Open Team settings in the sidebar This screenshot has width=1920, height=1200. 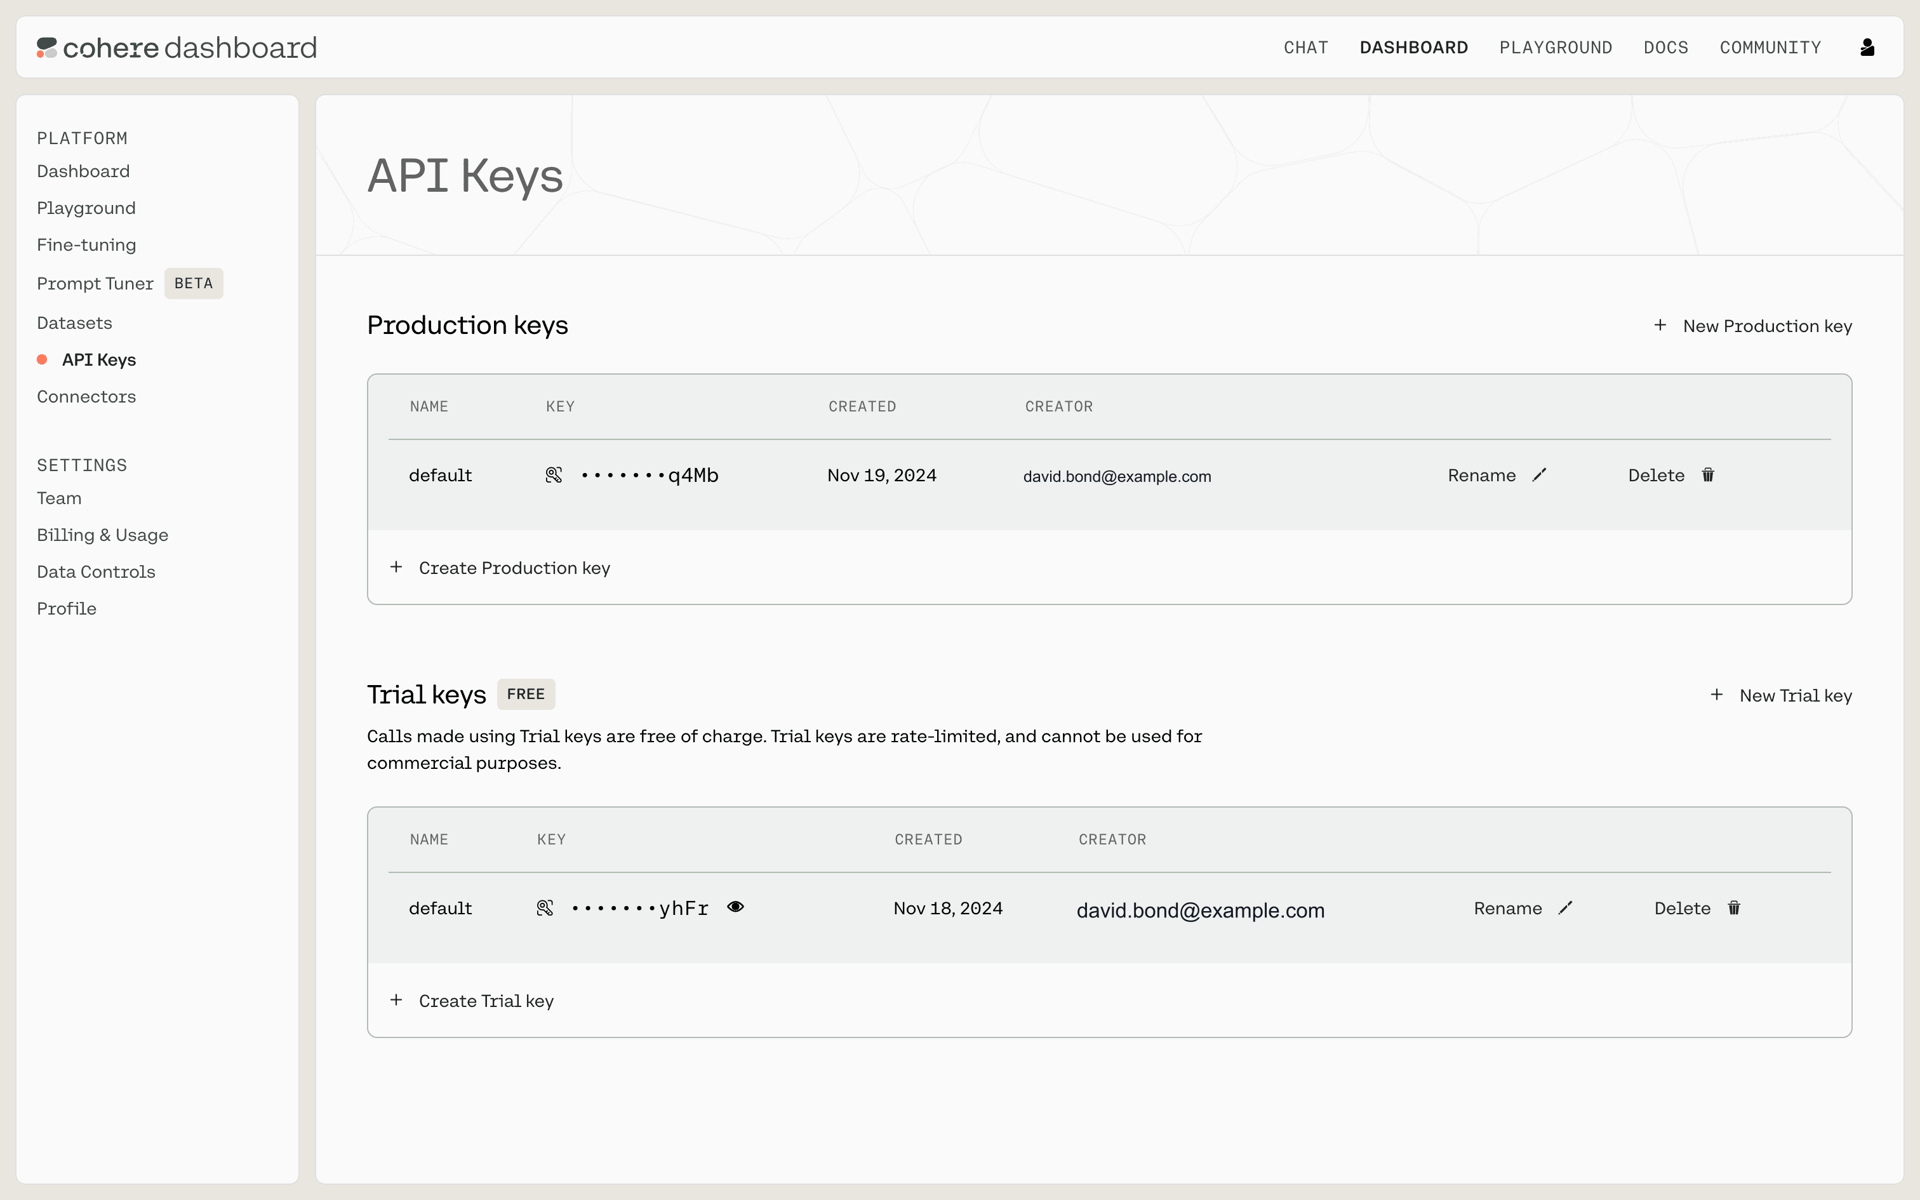tap(59, 498)
